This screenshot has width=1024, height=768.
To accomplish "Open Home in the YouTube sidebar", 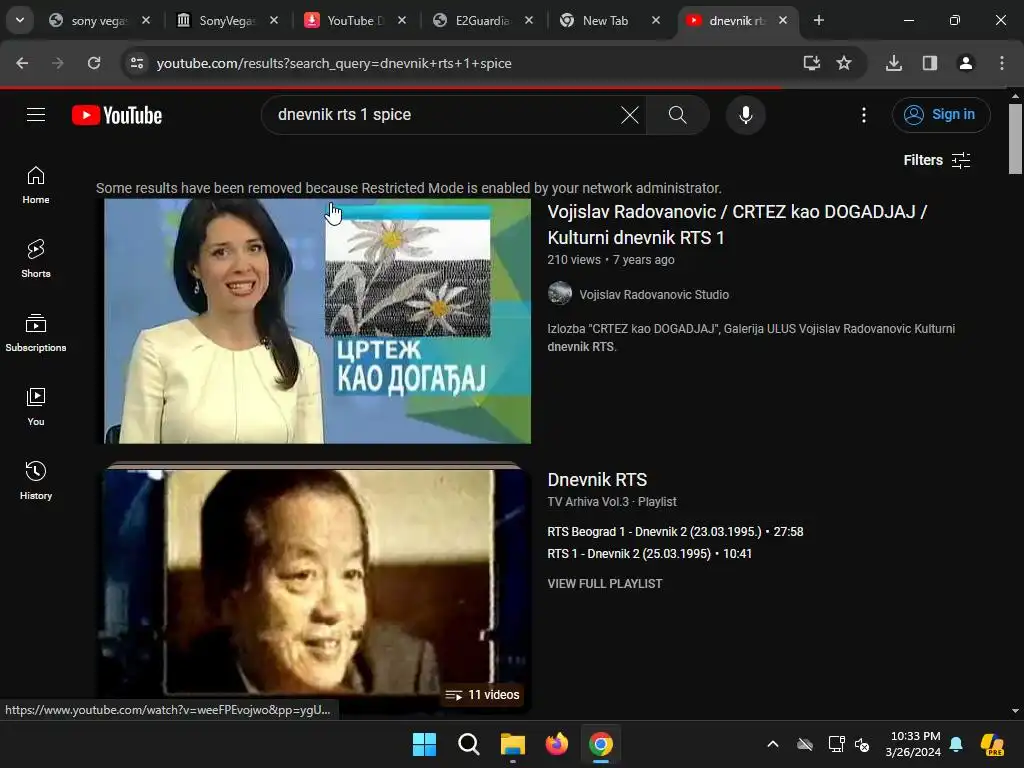I will (36, 185).
